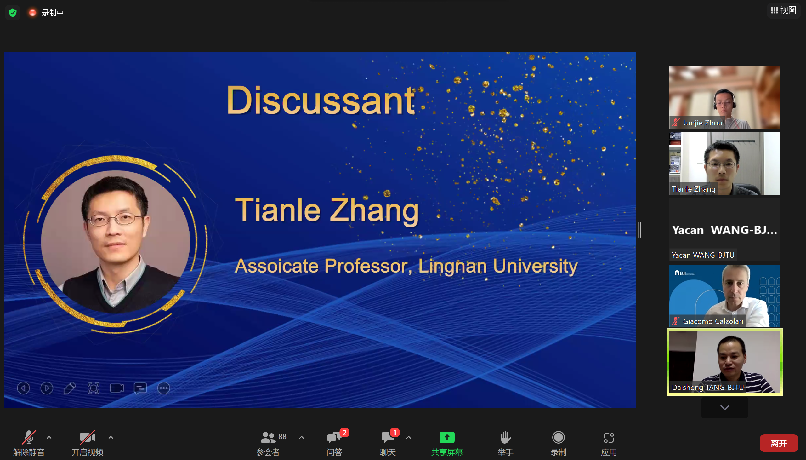Open audio options arrow beside the microphone

tap(49, 438)
